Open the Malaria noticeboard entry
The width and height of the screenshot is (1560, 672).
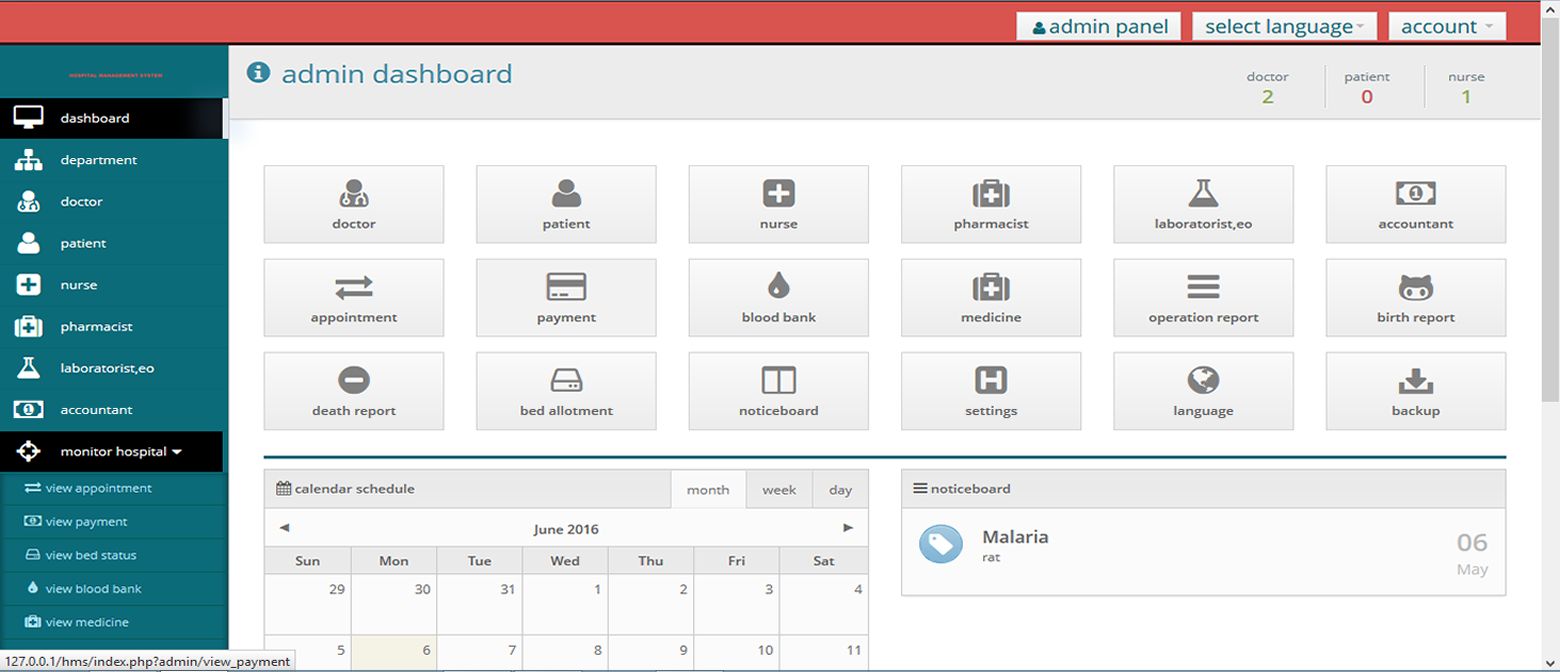(x=1015, y=537)
